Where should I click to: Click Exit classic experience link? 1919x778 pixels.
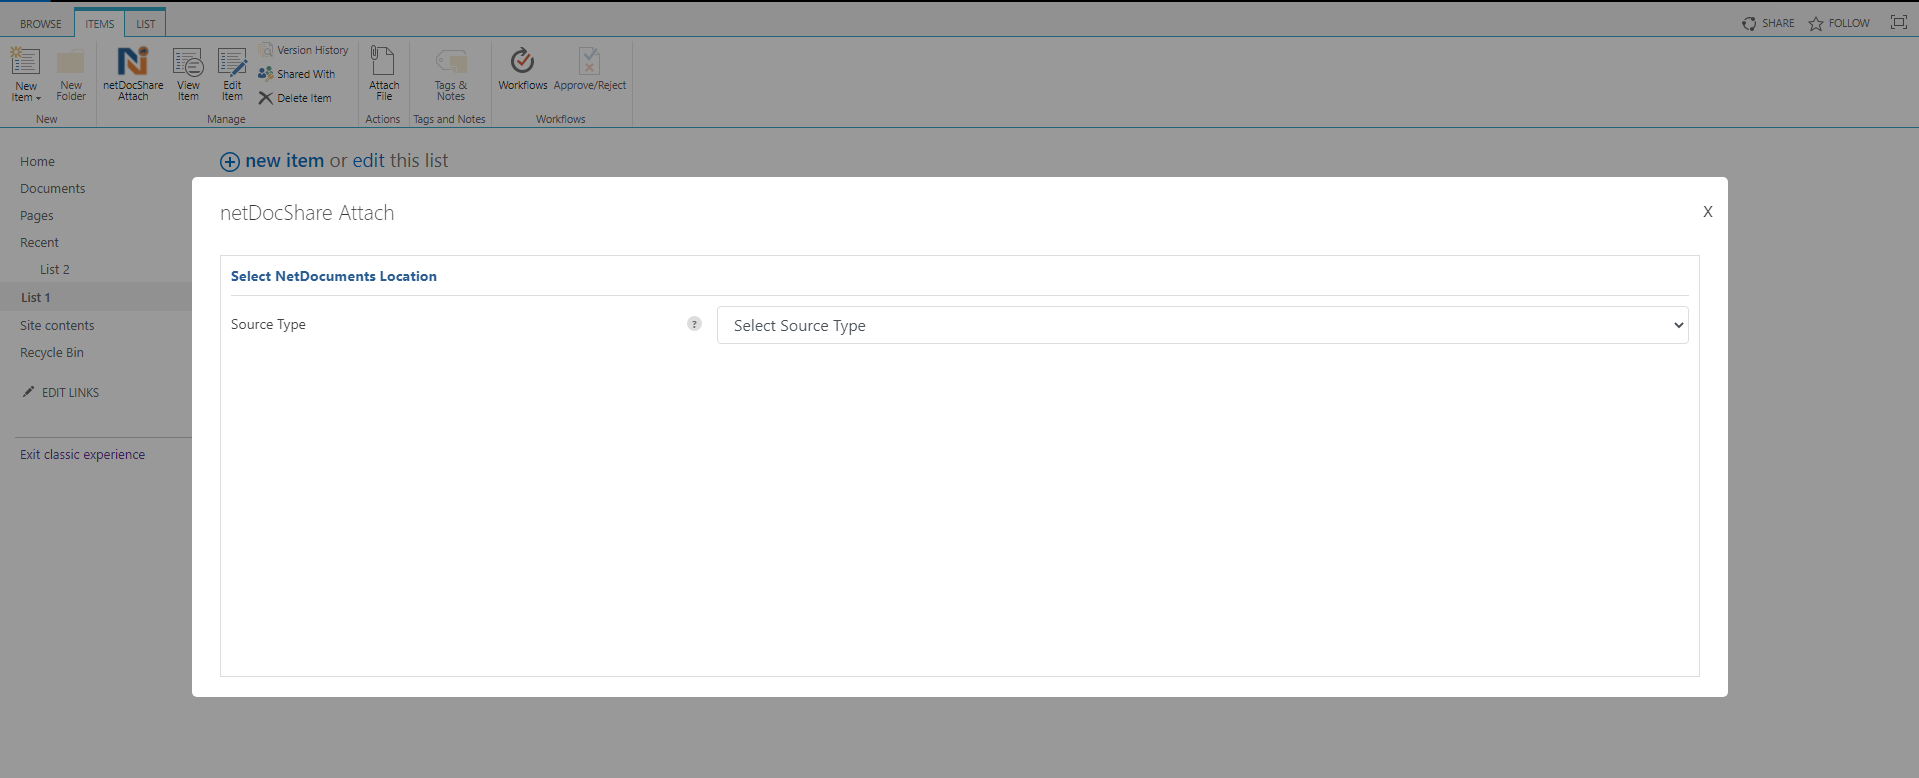pyautogui.click(x=82, y=454)
